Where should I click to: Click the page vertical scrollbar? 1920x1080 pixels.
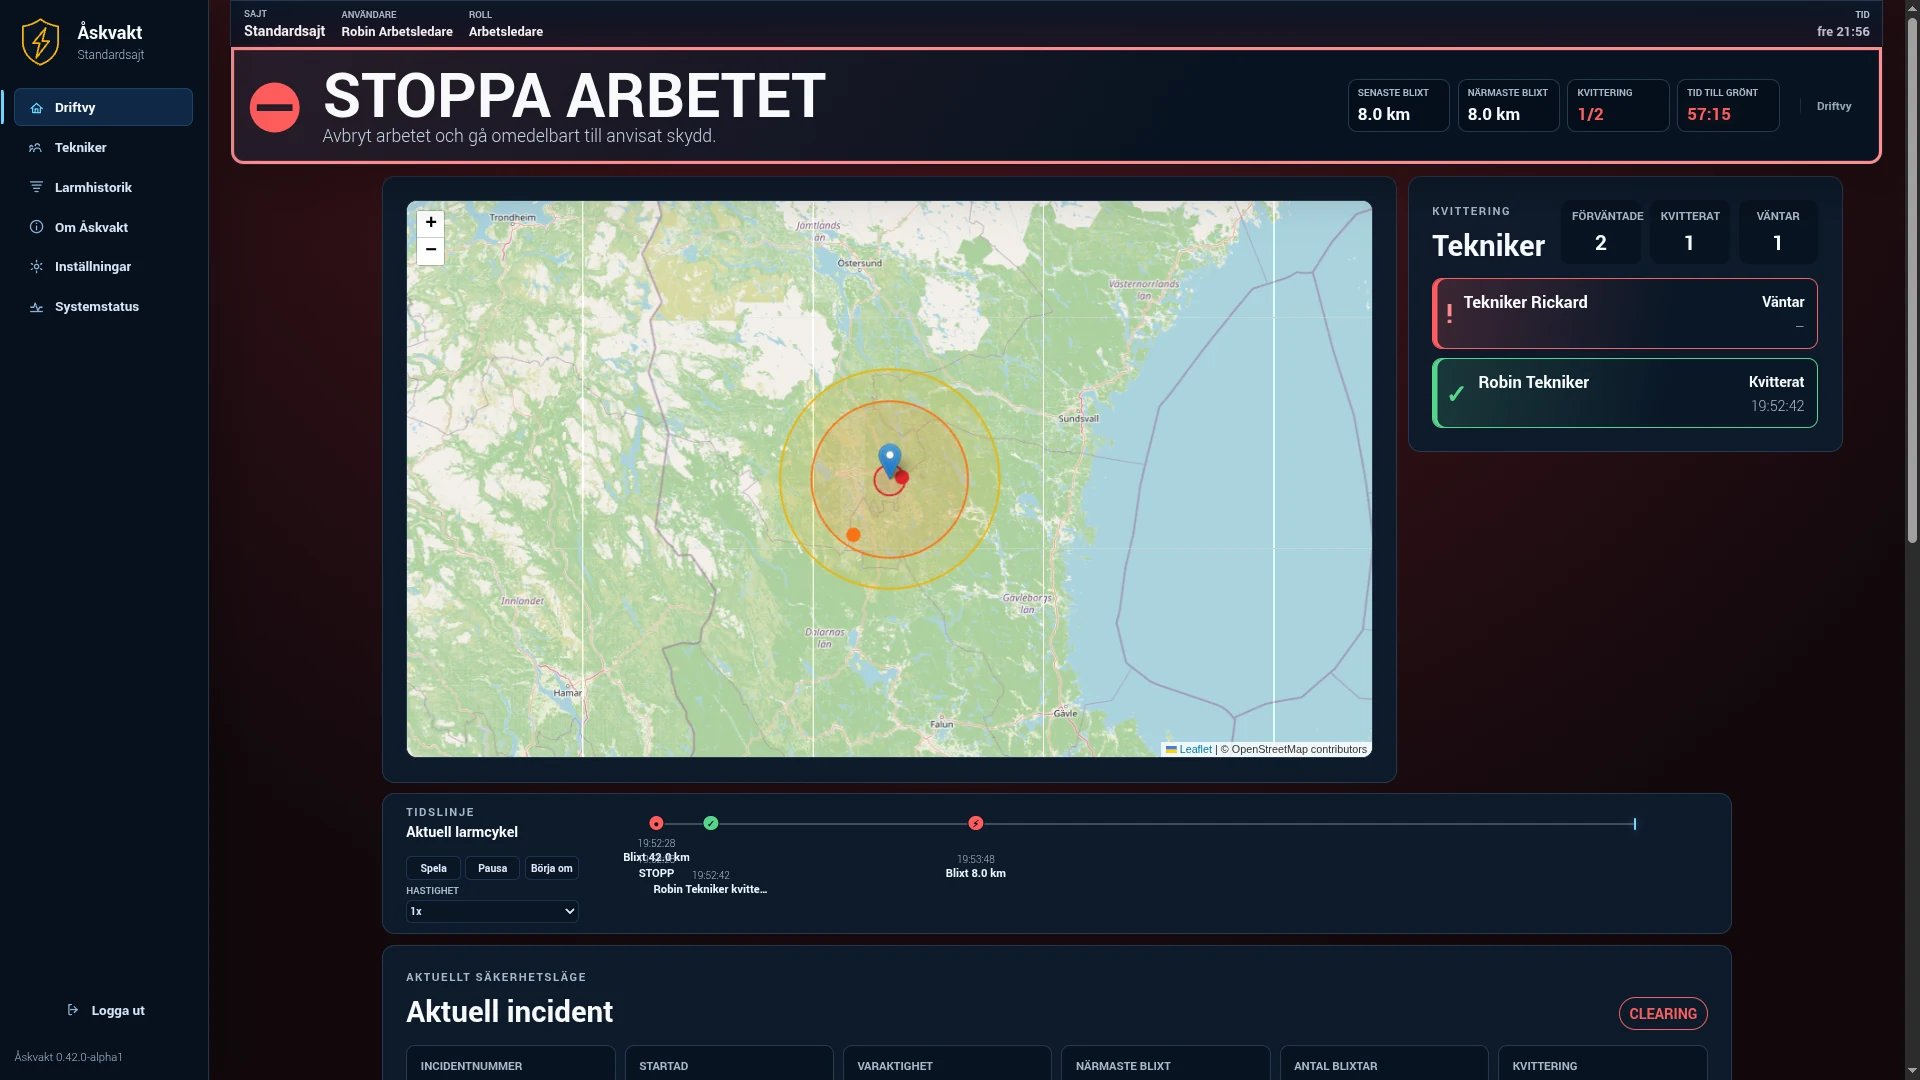click(x=1912, y=280)
